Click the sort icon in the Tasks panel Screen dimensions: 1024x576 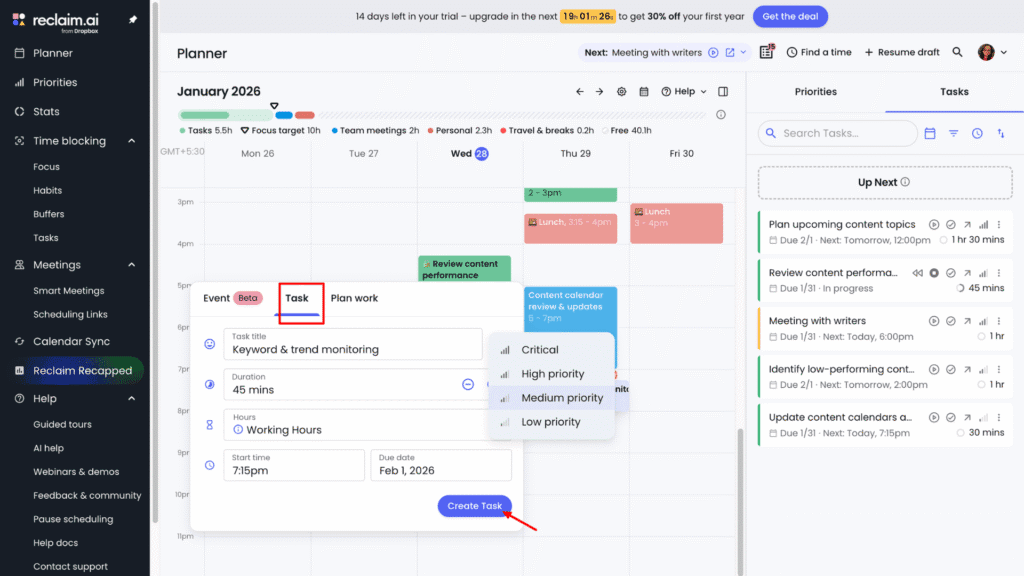[1001, 133]
